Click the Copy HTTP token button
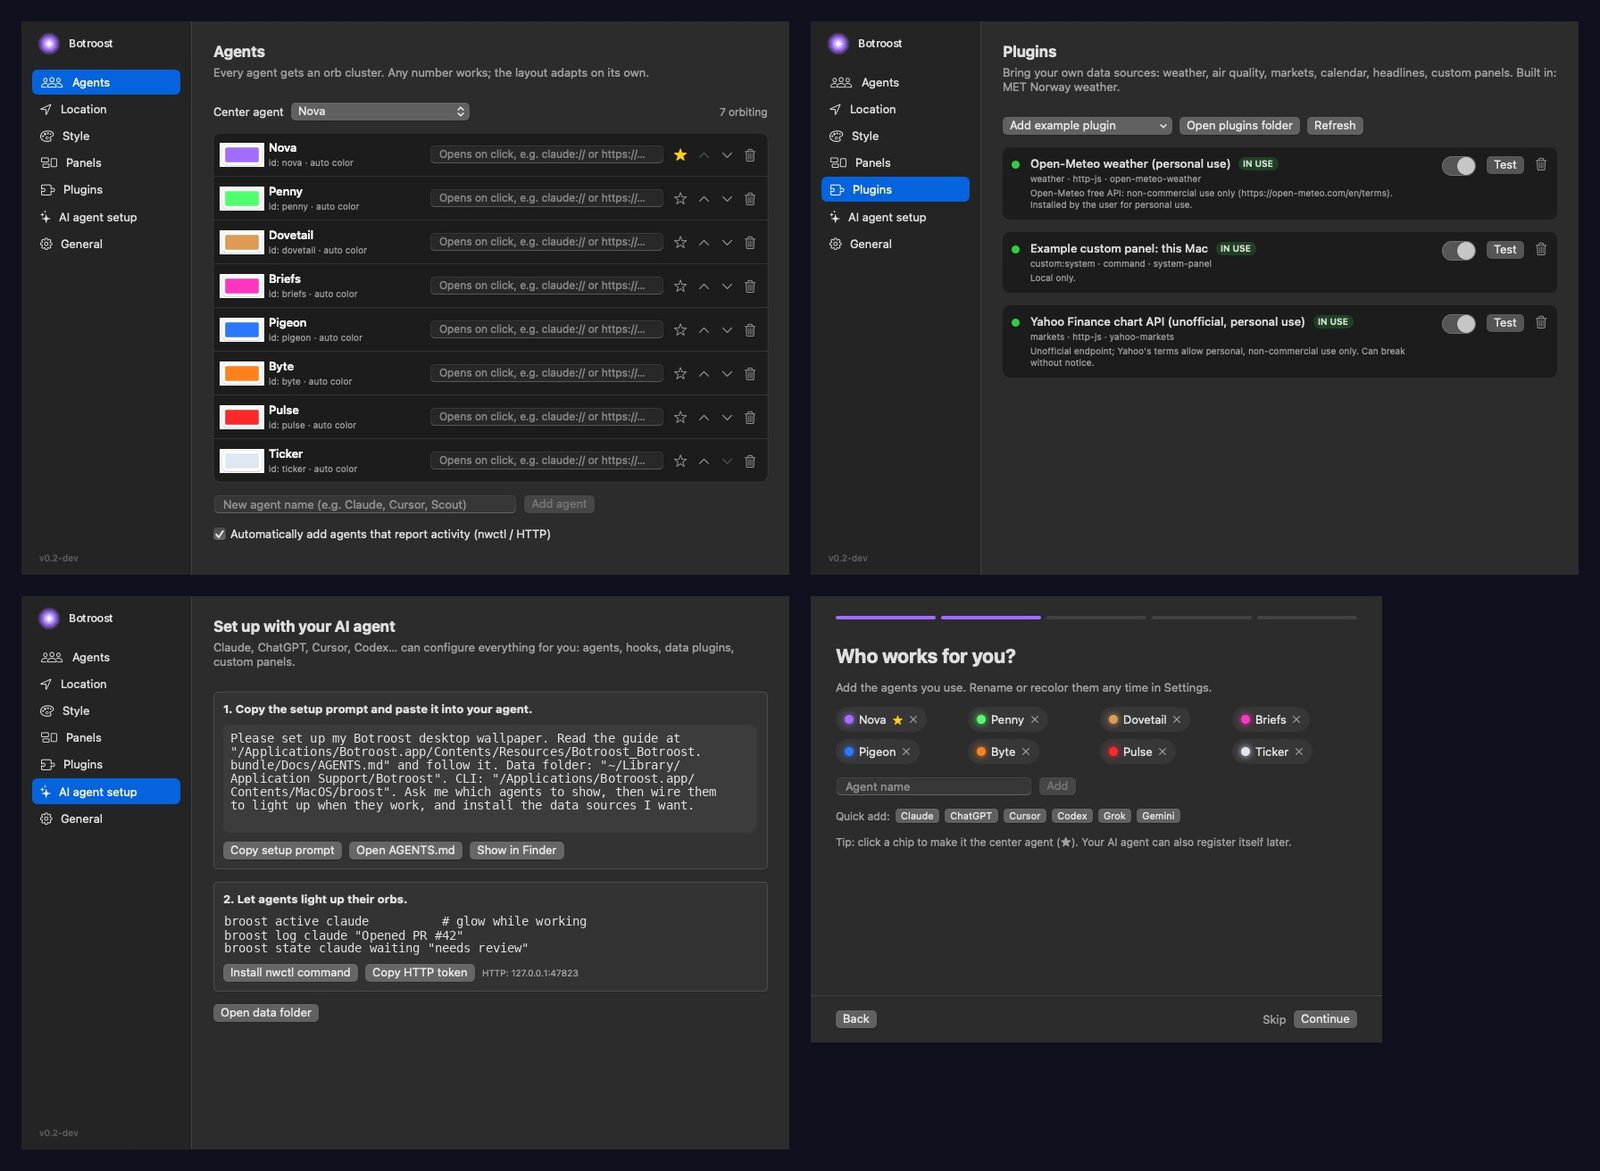The height and width of the screenshot is (1171, 1600). tap(419, 972)
